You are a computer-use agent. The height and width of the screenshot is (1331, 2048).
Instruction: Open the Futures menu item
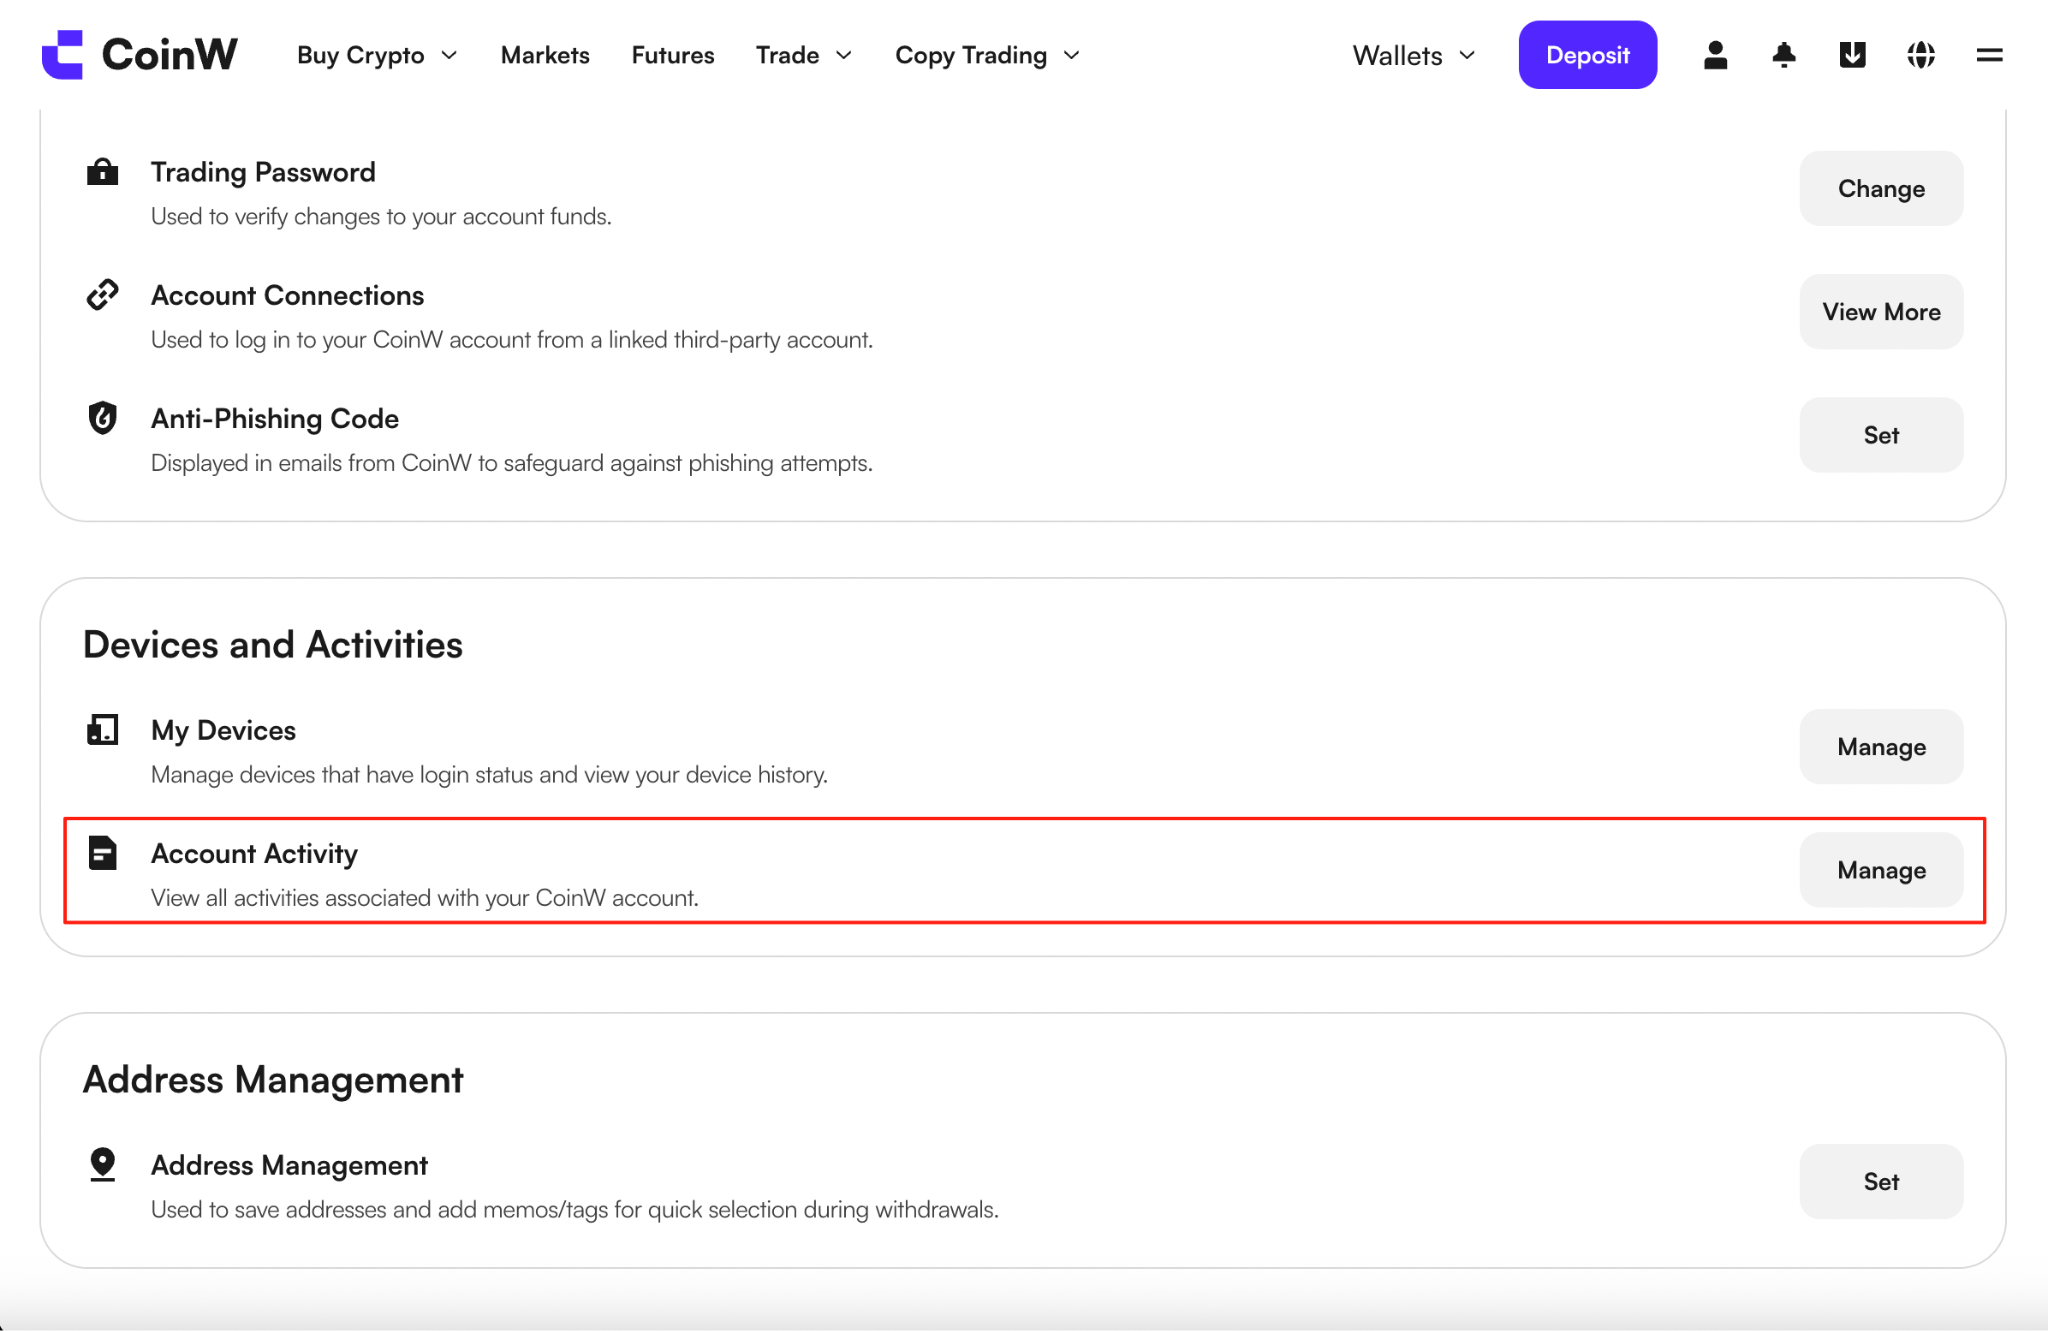pyautogui.click(x=673, y=55)
